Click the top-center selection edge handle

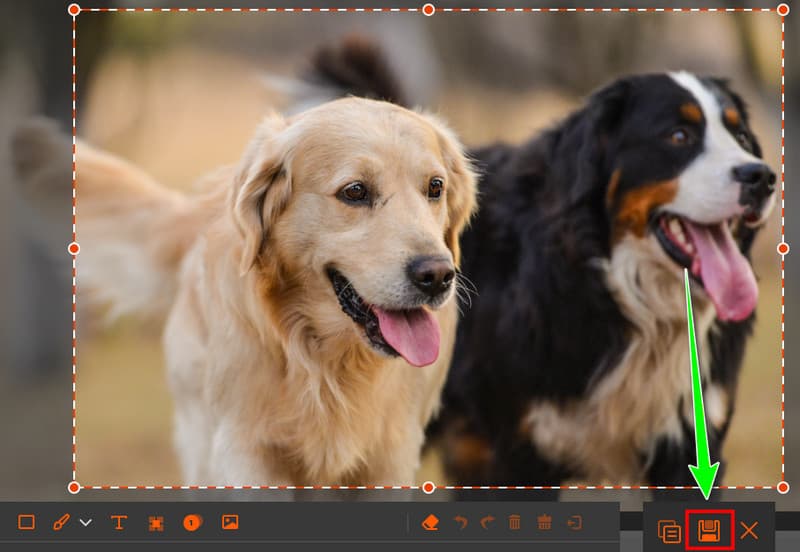pyautogui.click(x=429, y=10)
